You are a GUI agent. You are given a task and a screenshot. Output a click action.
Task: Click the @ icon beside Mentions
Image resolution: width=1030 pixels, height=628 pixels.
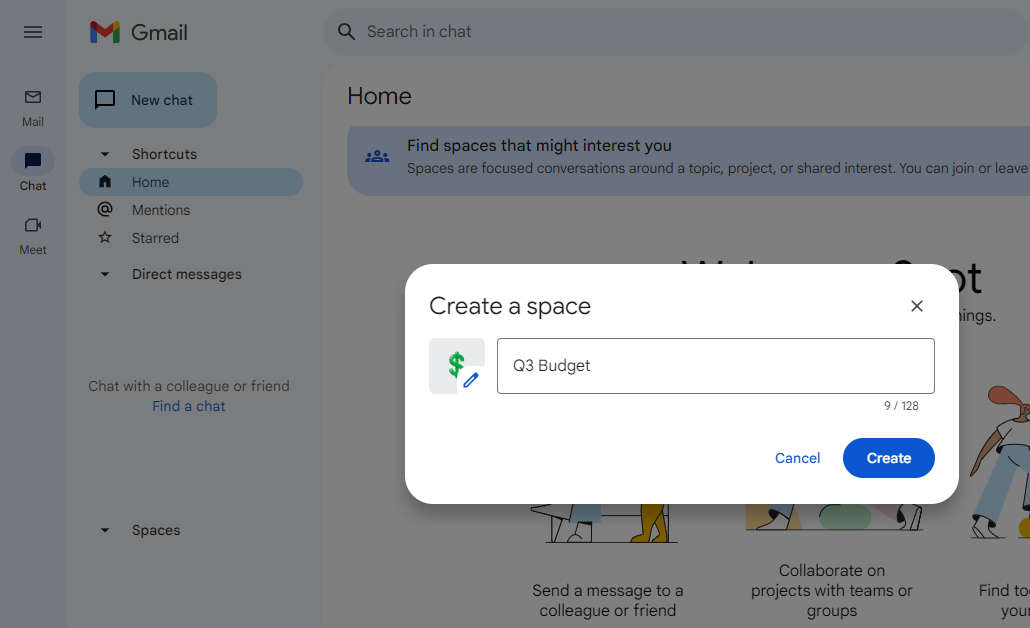(x=105, y=209)
